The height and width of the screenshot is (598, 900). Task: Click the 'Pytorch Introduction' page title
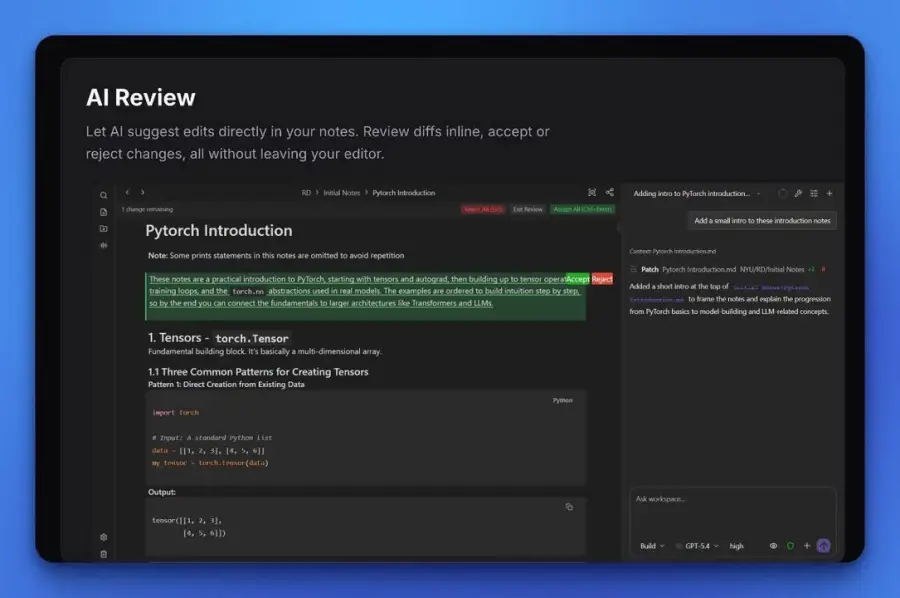click(219, 231)
